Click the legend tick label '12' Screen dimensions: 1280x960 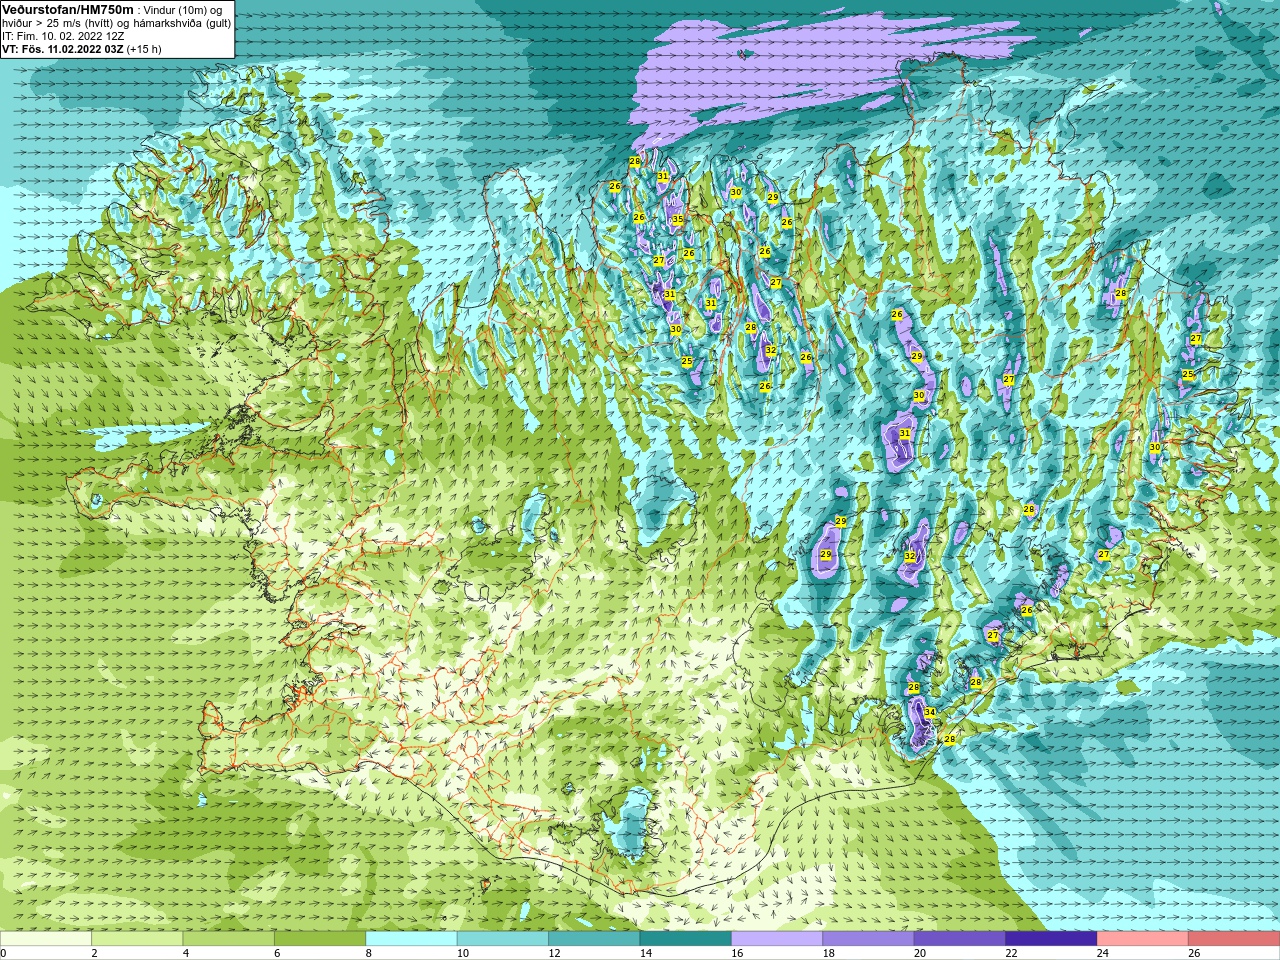coord(554,953)
